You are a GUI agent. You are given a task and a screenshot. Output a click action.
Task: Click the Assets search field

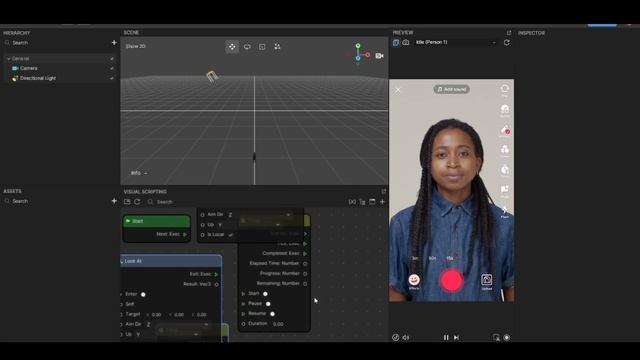point(57,201)
